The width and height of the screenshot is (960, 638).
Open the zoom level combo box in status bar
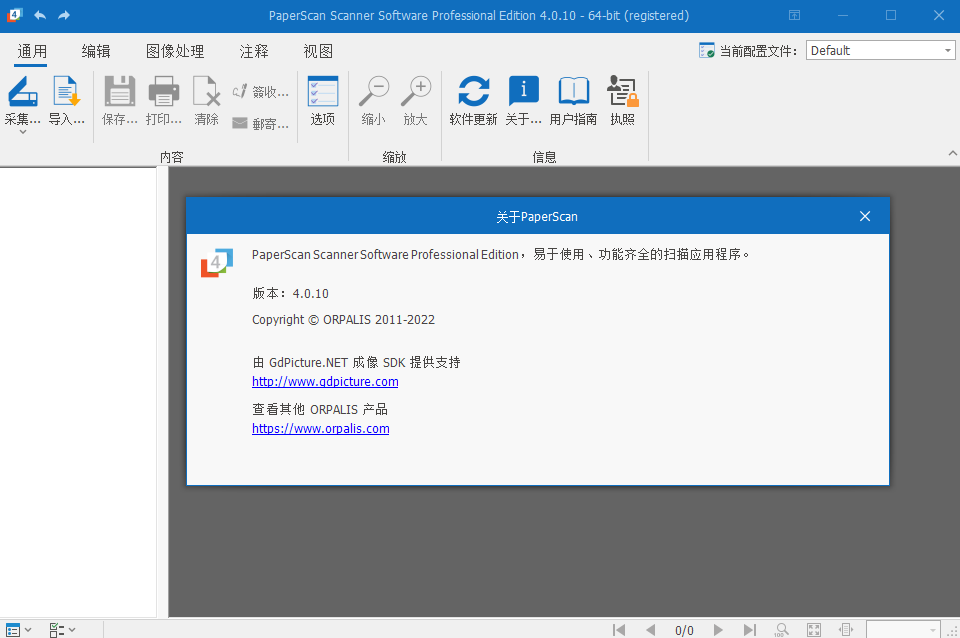(903, 629)
